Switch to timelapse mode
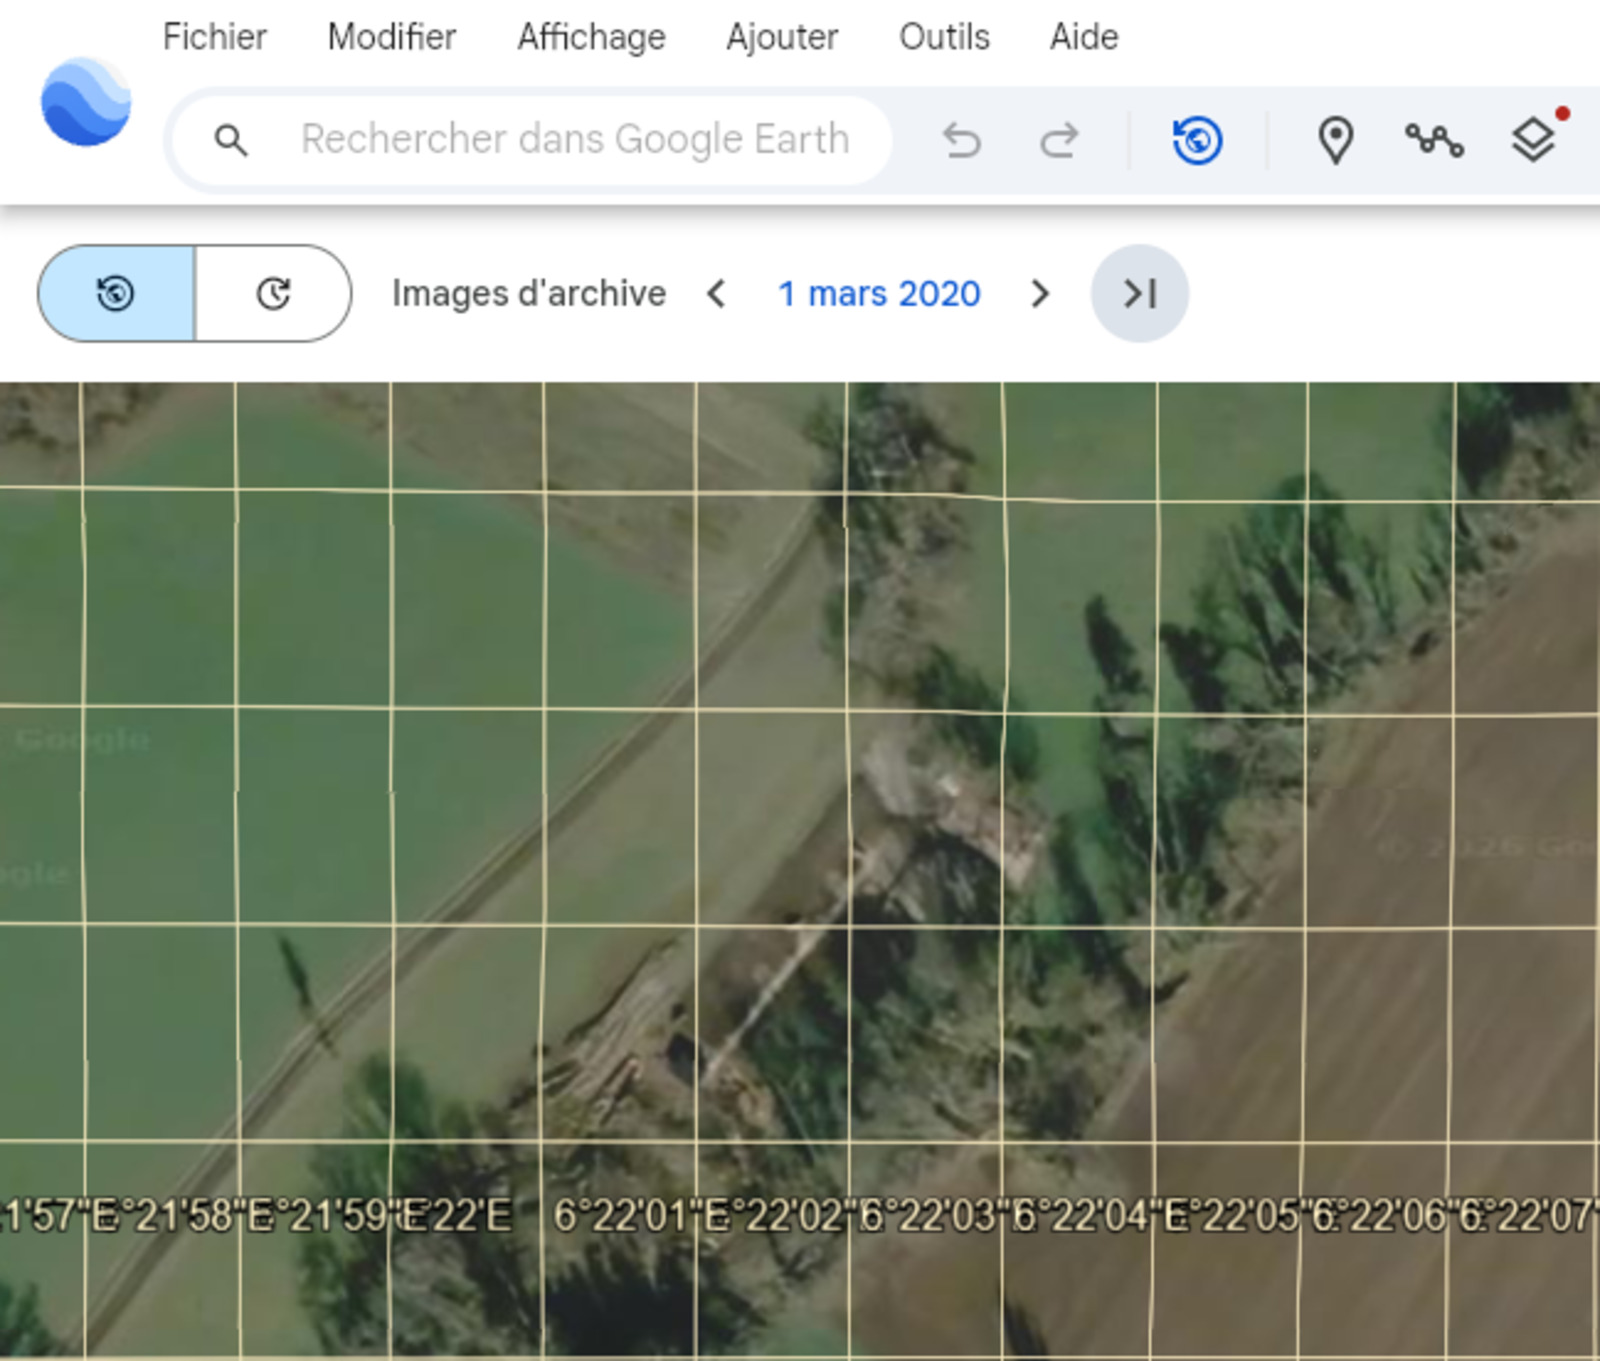Screen dimensions: 1600x1361 click(x=273, y=294)
